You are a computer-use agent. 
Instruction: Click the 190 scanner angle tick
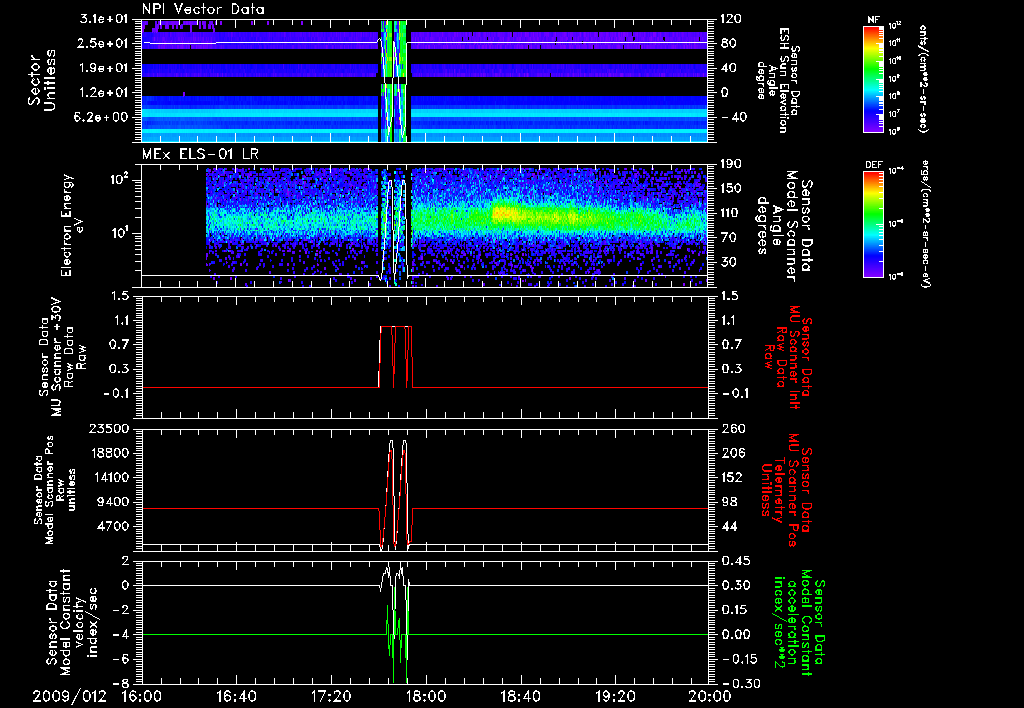click(732, 164)
